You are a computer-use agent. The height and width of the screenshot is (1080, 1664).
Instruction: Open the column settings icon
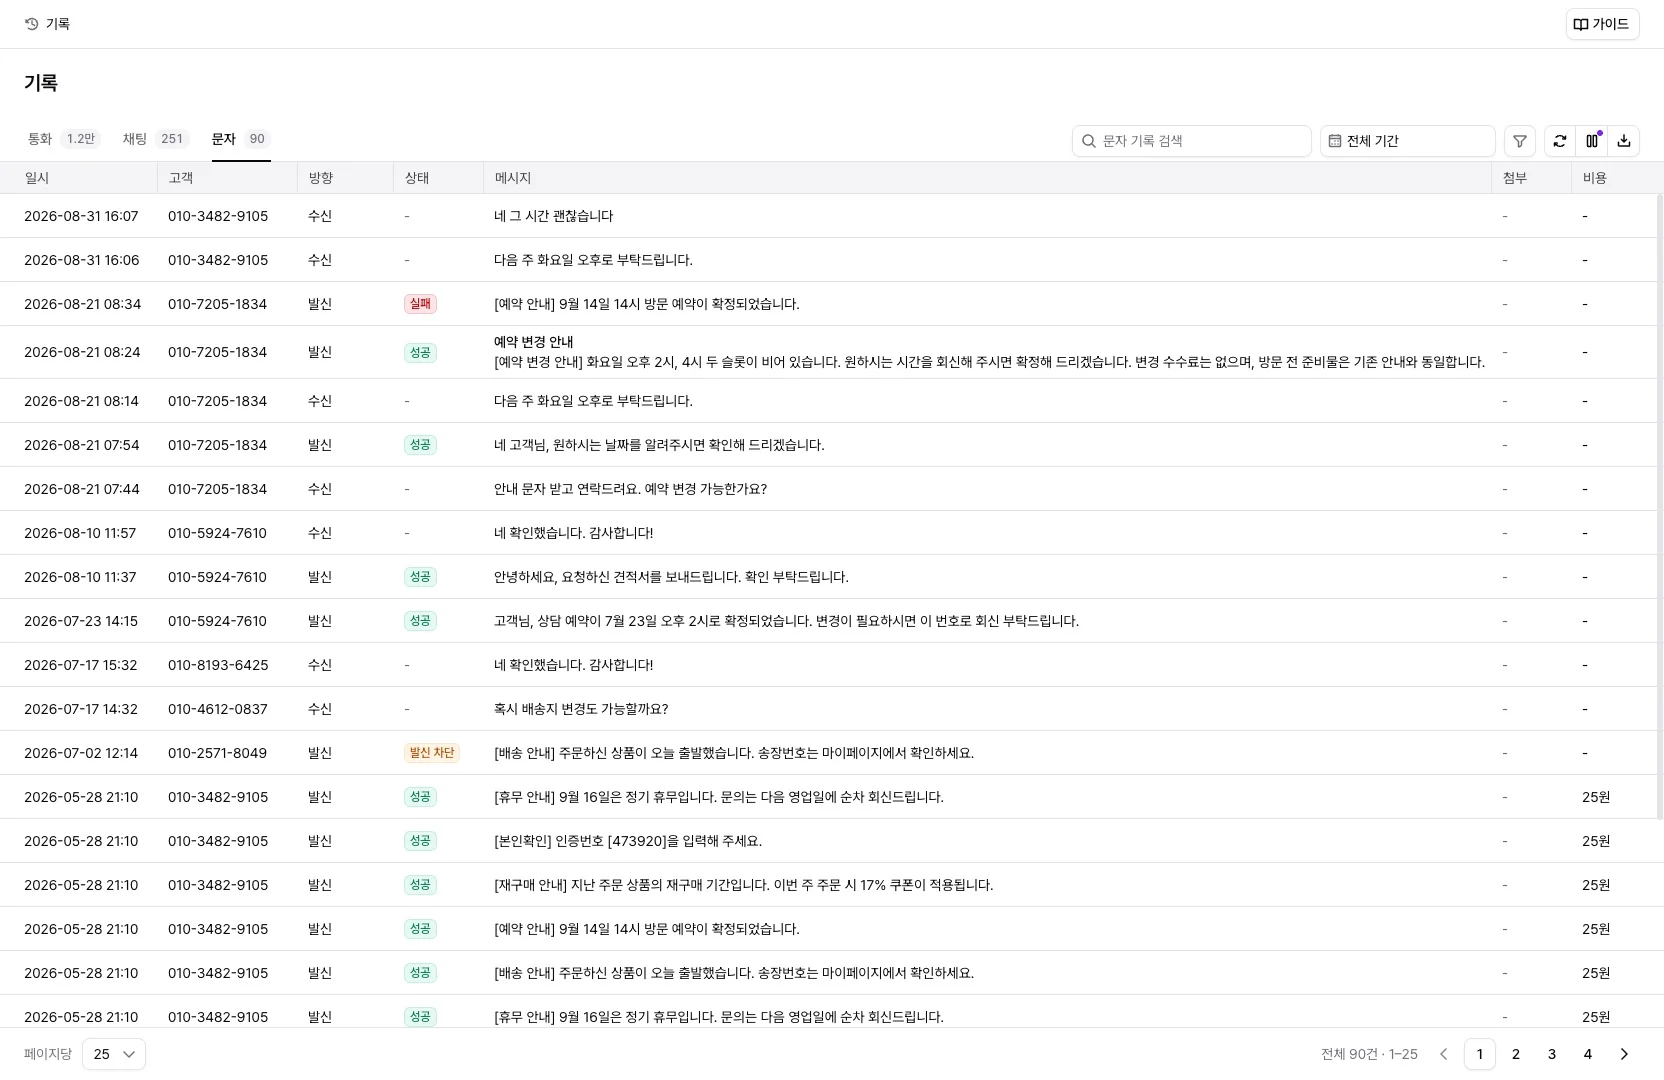pos(1591,141)
